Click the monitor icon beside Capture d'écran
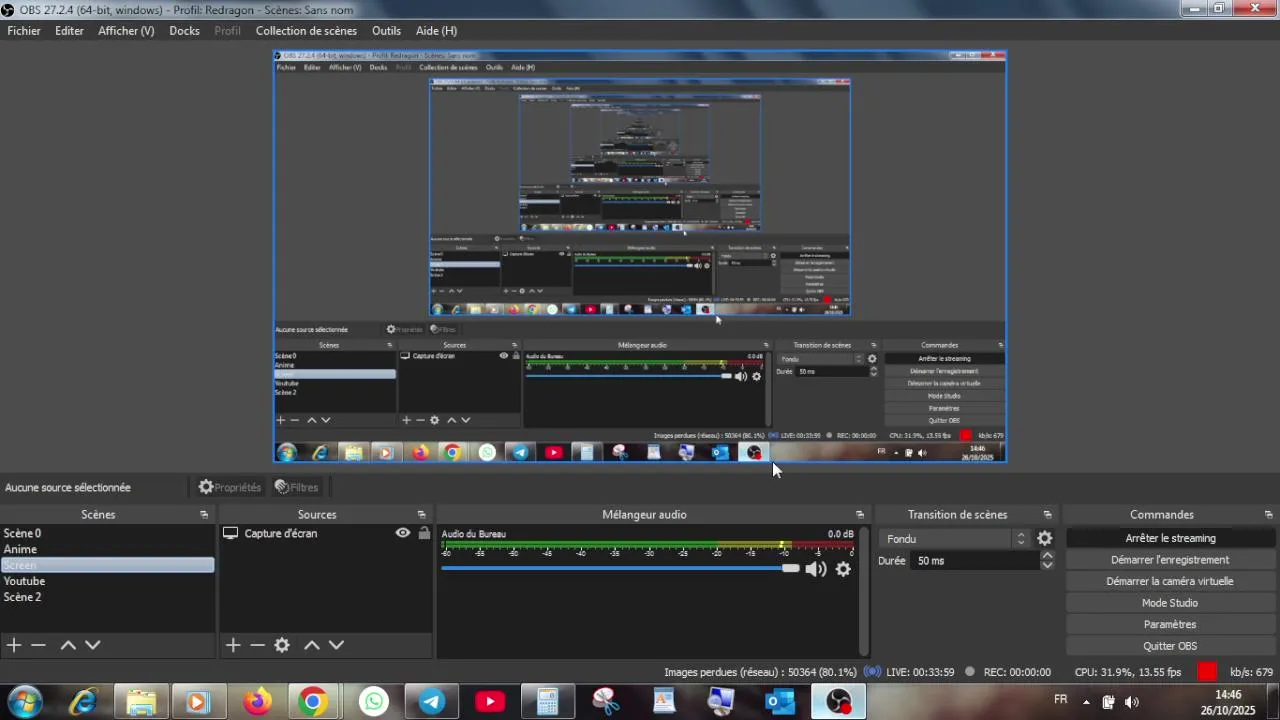Viewport: 1280px width, 720px height. [x=230, y=533]
